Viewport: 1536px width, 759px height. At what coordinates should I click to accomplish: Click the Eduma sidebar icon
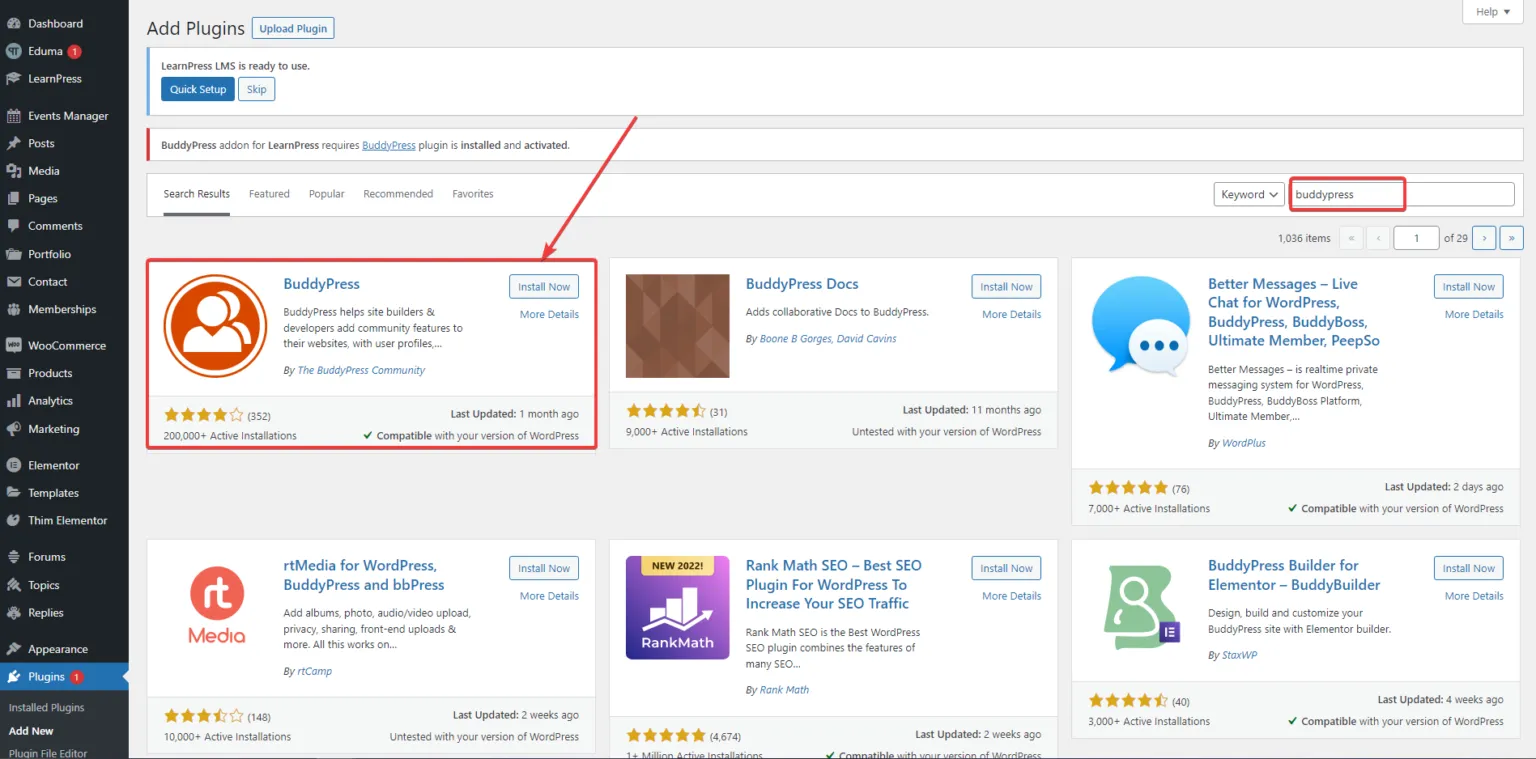click(14, 51)
